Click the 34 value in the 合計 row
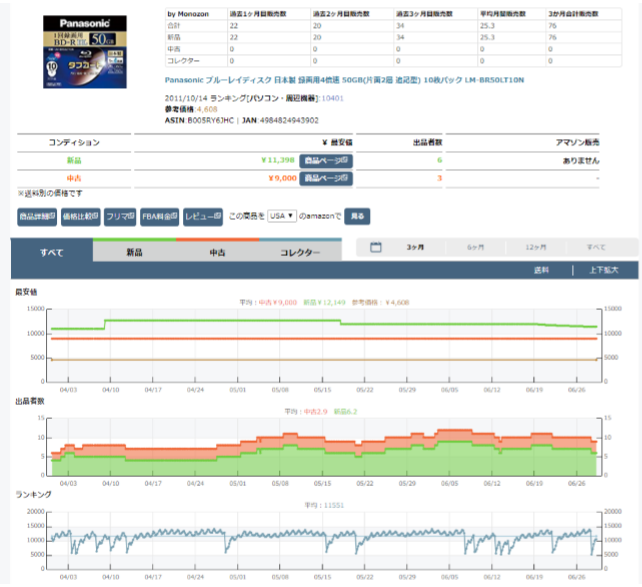Screen dimensions: 642x587 tap(400, 25)
